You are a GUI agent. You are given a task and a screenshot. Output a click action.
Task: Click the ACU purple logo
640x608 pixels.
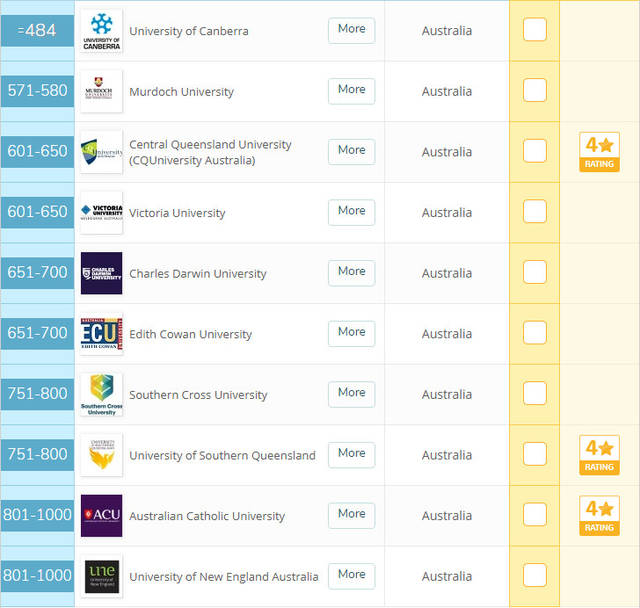click(102, 516)
